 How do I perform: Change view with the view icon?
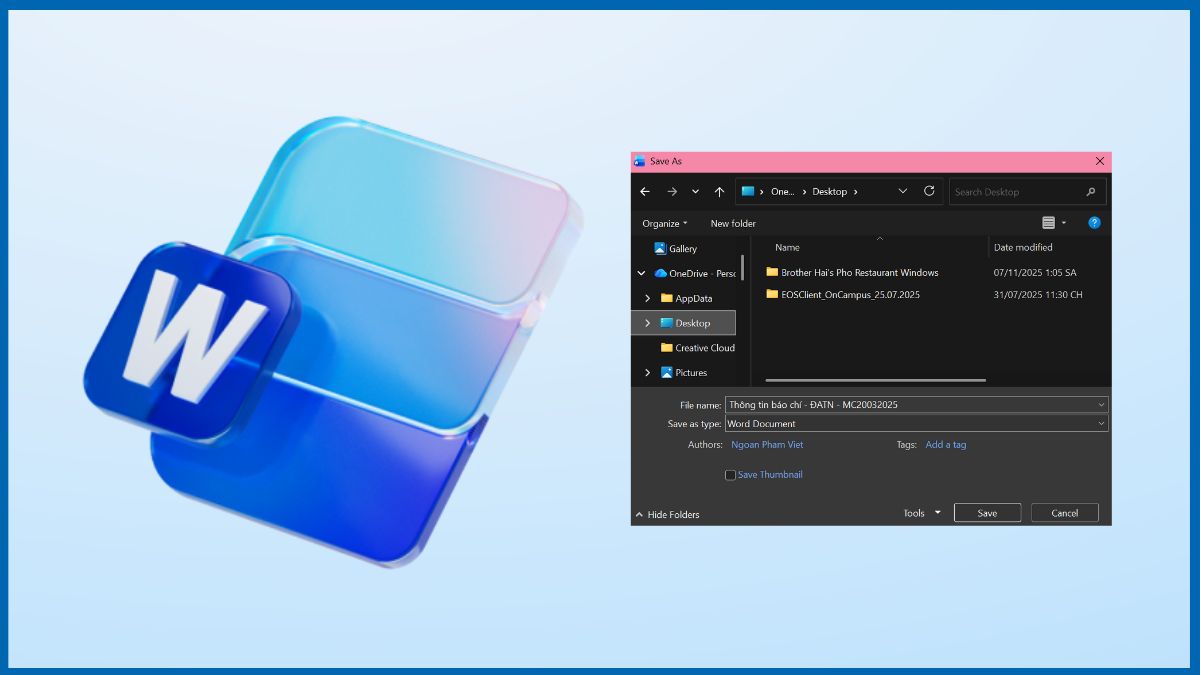tap(1048, 223)
